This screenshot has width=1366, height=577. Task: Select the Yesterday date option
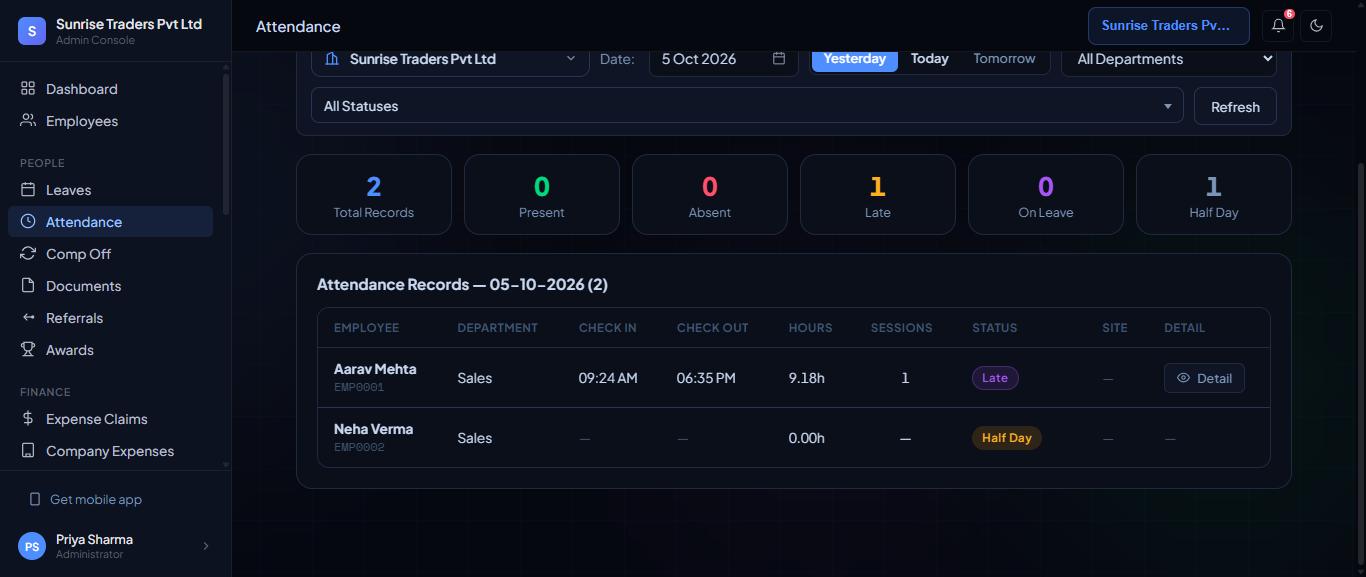(x=855, y=59)
